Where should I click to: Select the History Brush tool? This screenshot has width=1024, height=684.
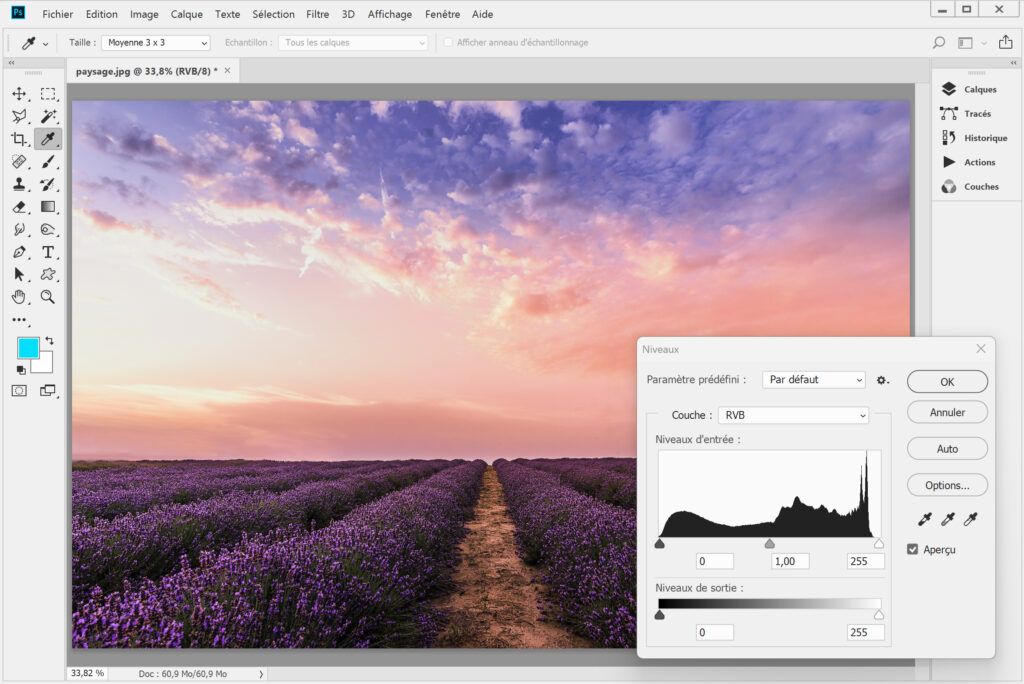click(x=48, y=184)
